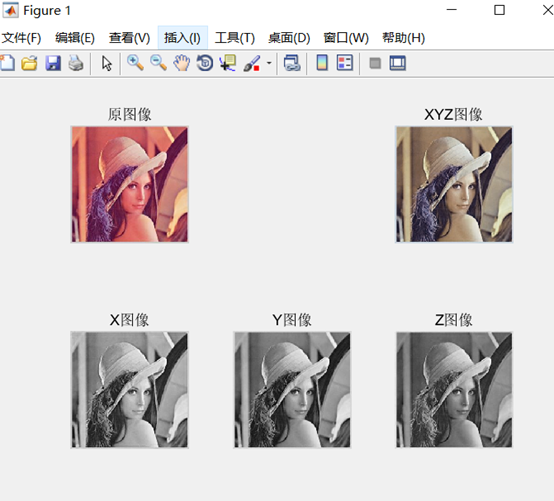The image size is (554, 501).
Task: Click the XYZ图像 title text
Action: 453,114
